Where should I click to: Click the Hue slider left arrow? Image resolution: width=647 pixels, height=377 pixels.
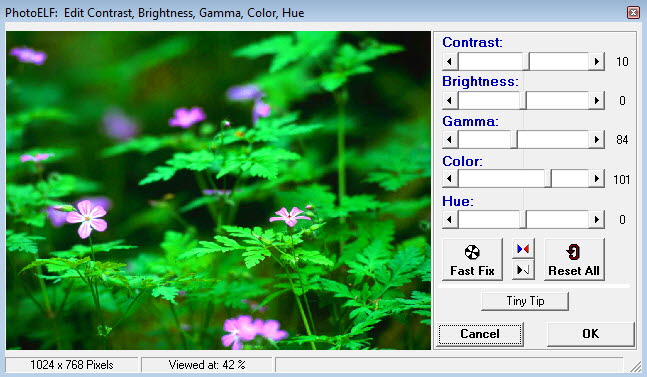[450, 219]
